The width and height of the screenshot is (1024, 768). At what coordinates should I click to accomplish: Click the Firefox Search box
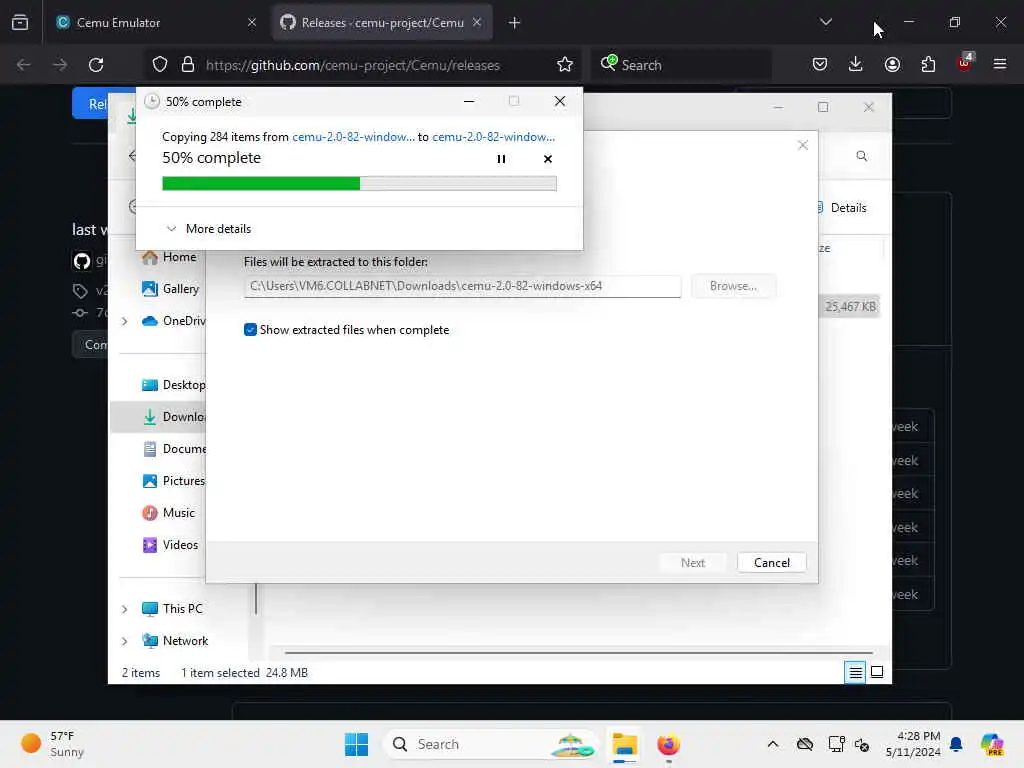click(681, 65)
